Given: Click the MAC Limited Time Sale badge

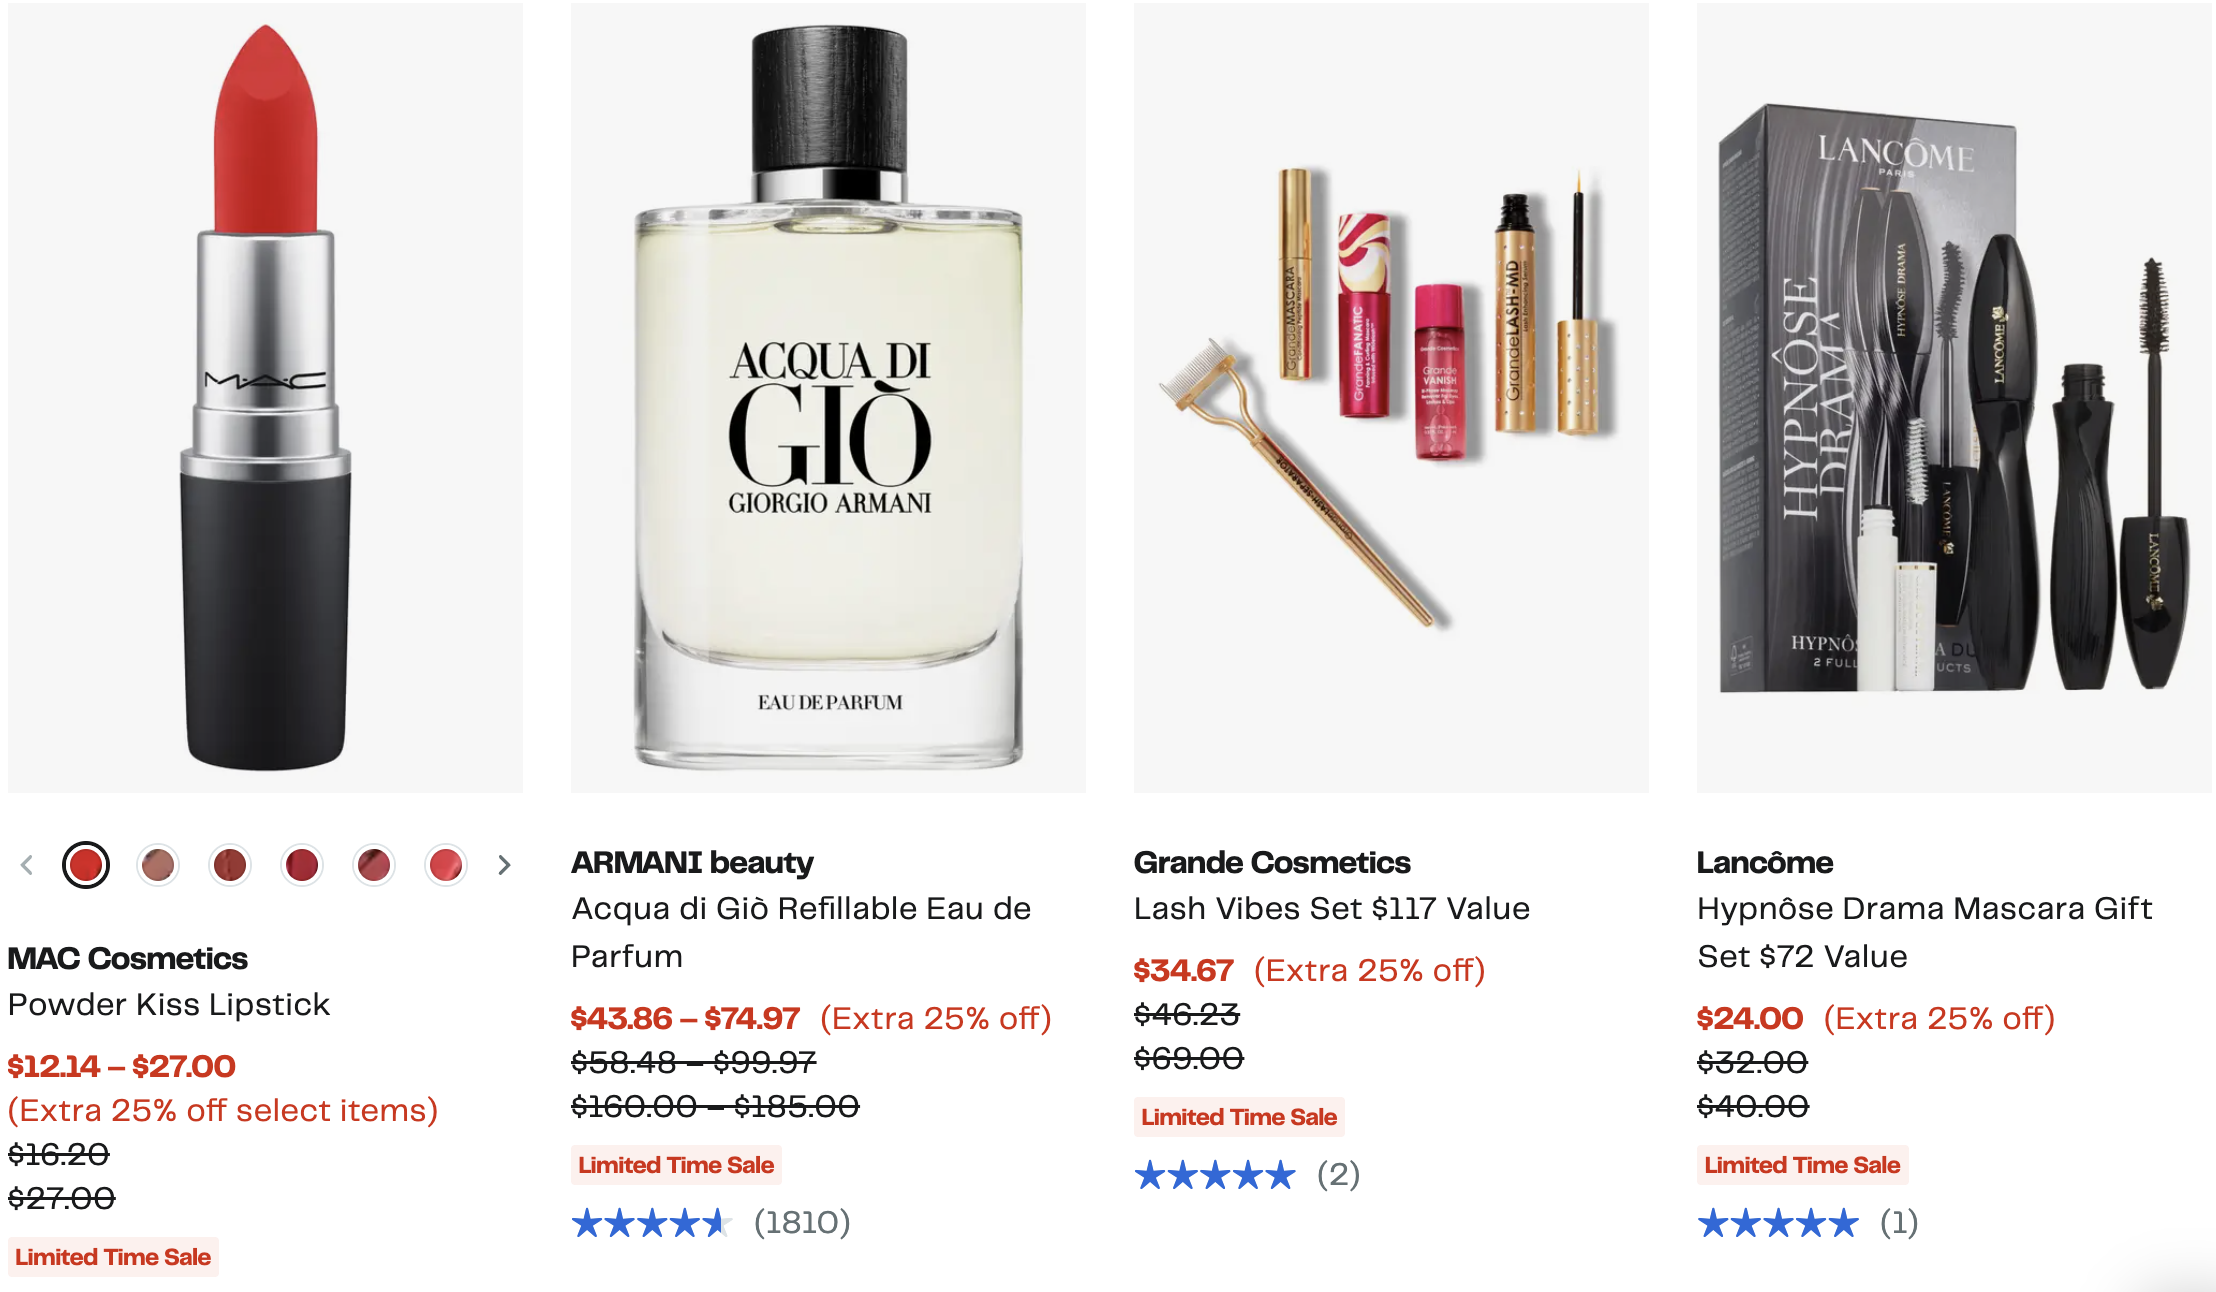Looking at the screenshot, I should pos(113,1257).
